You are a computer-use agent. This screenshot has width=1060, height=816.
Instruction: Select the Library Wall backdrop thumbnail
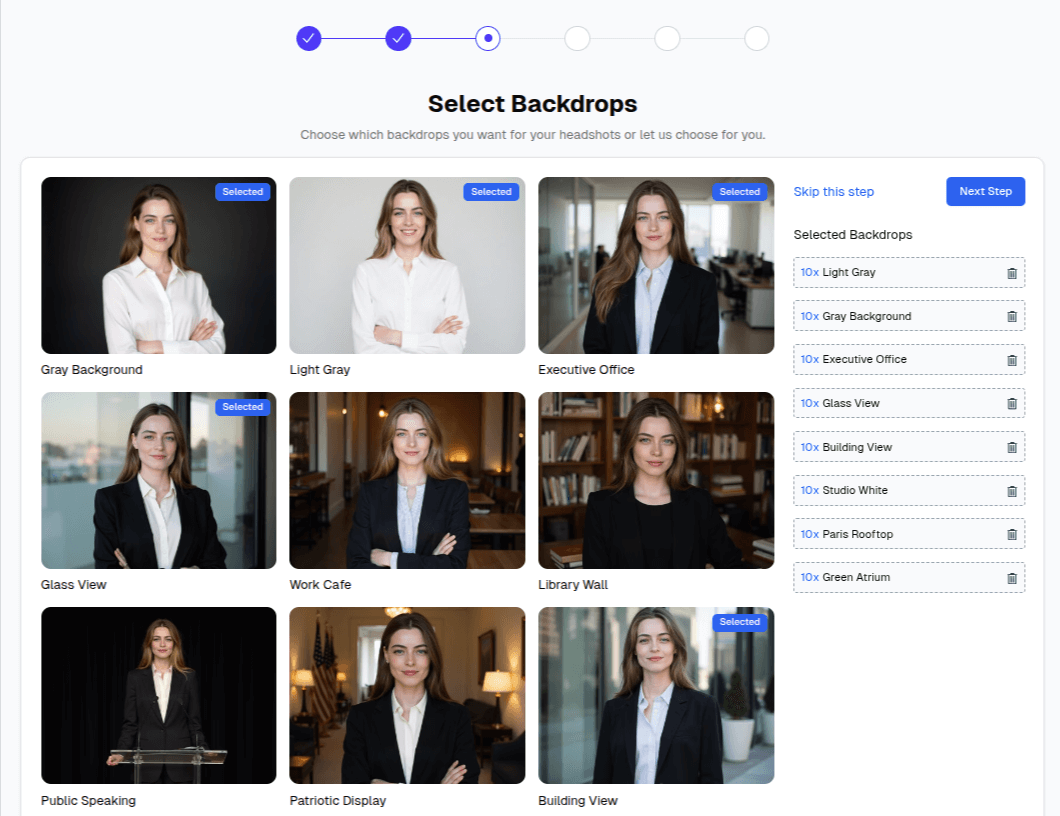(656, 480)
